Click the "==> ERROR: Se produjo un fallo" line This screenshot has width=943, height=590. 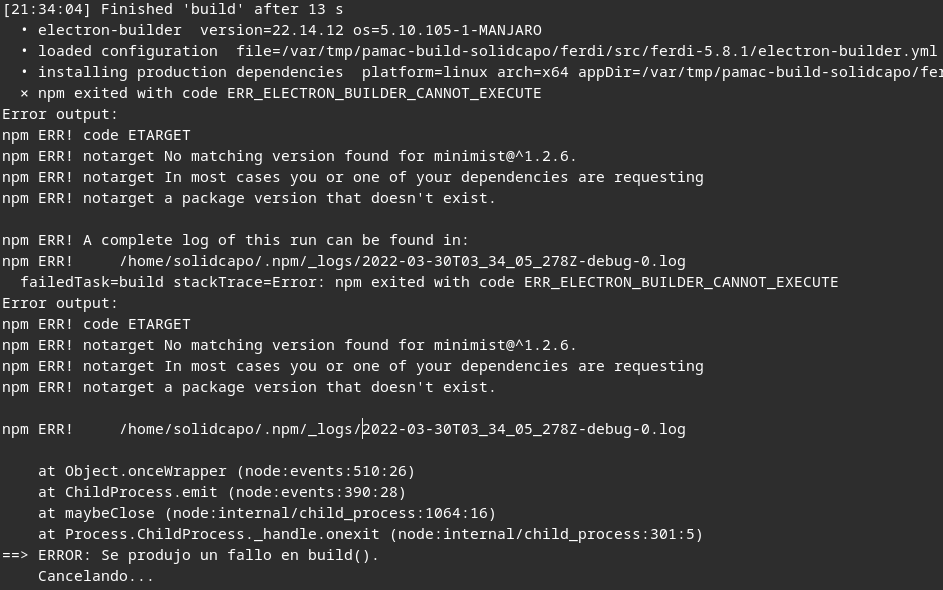pos(190,555)
